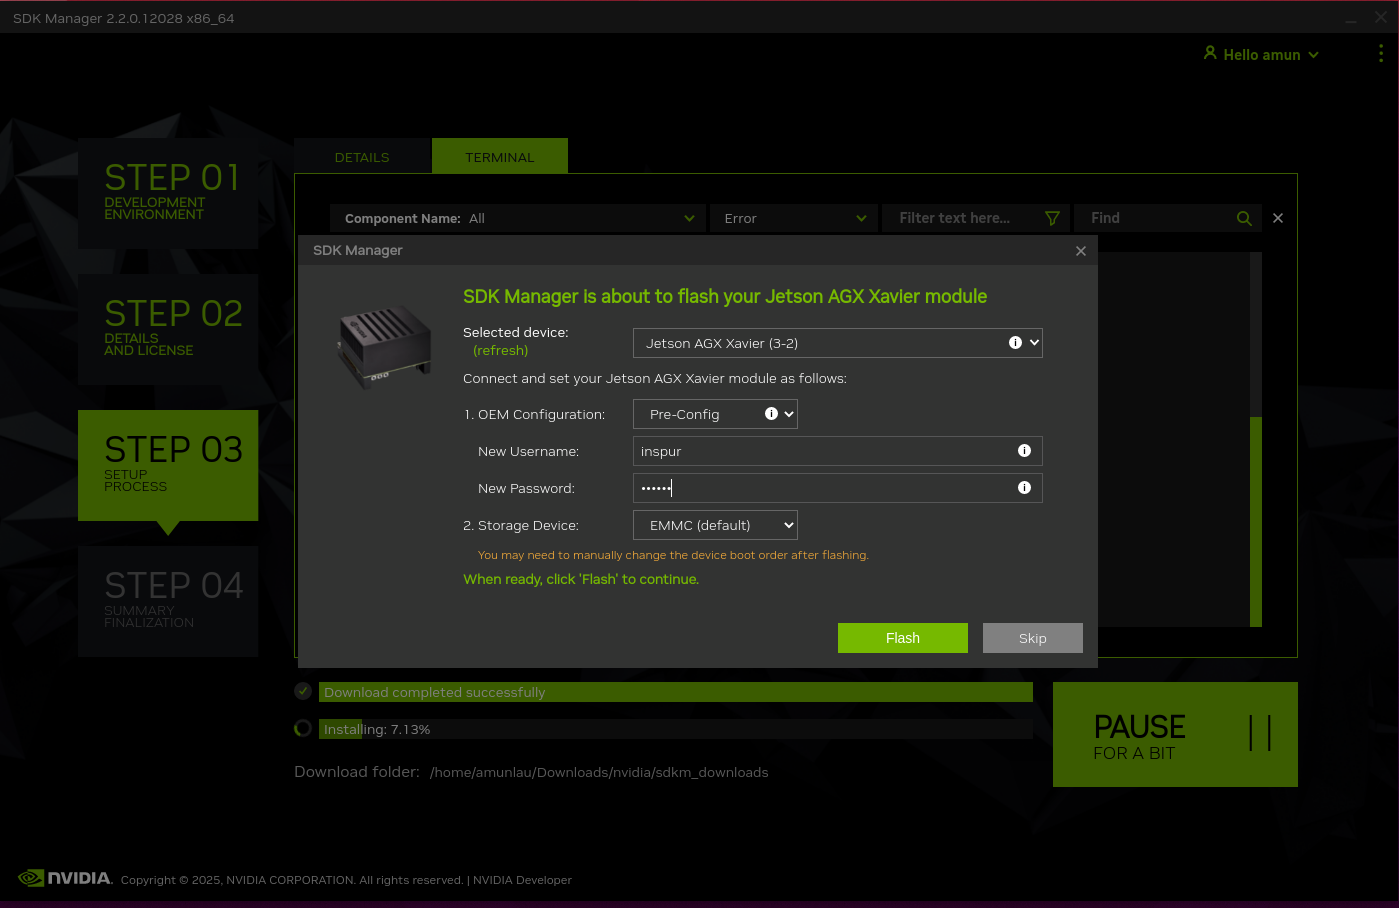Switch to the TERMINAL tab
This screenshot has height=908, width=1399.
coord(500,157)
